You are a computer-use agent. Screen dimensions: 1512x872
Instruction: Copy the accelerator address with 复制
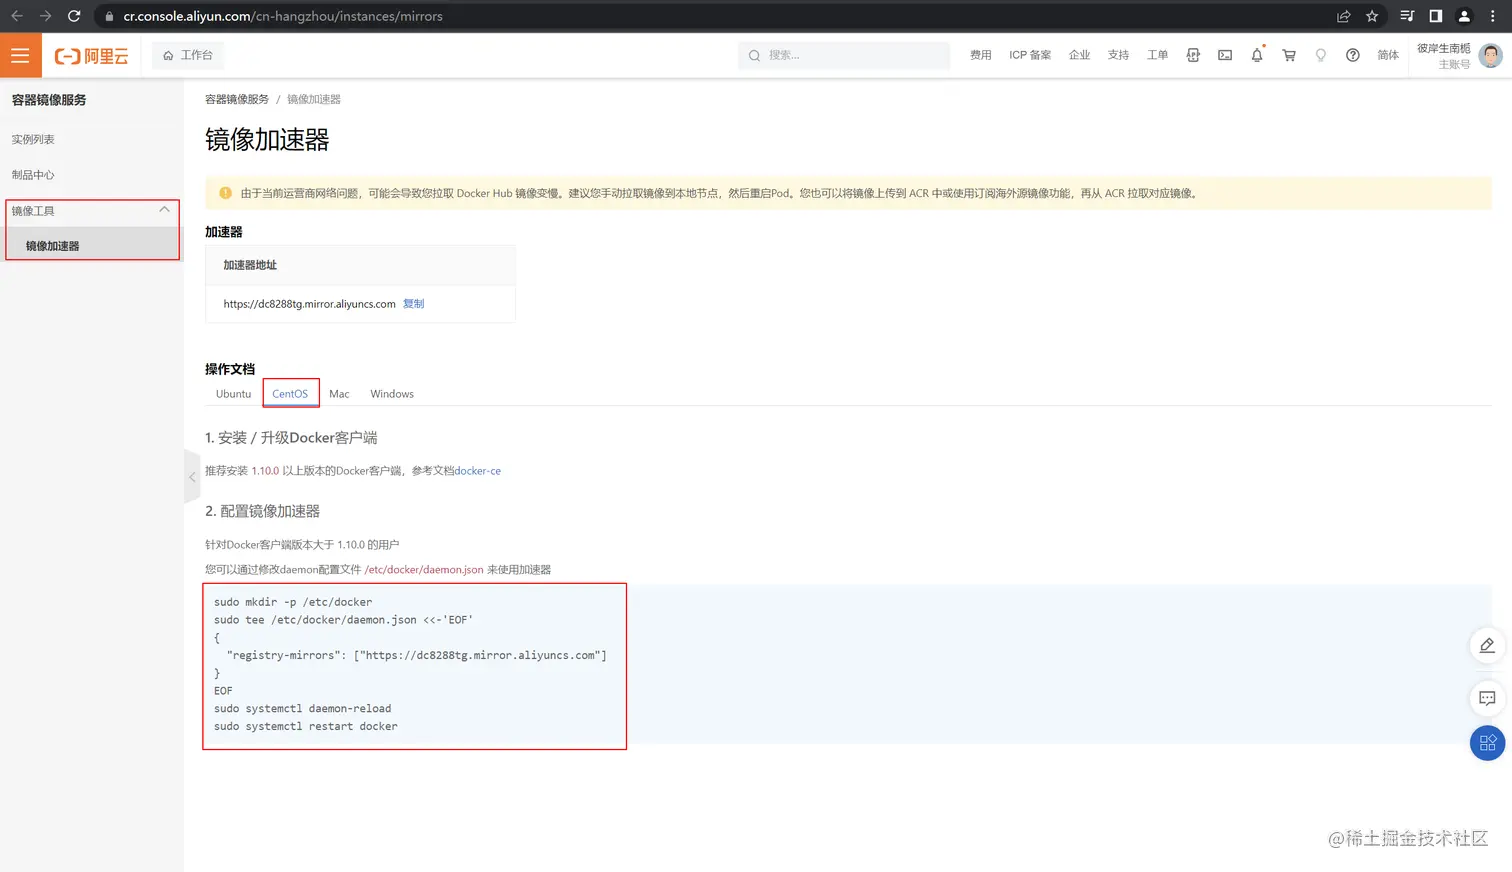(x=414, y=304)
